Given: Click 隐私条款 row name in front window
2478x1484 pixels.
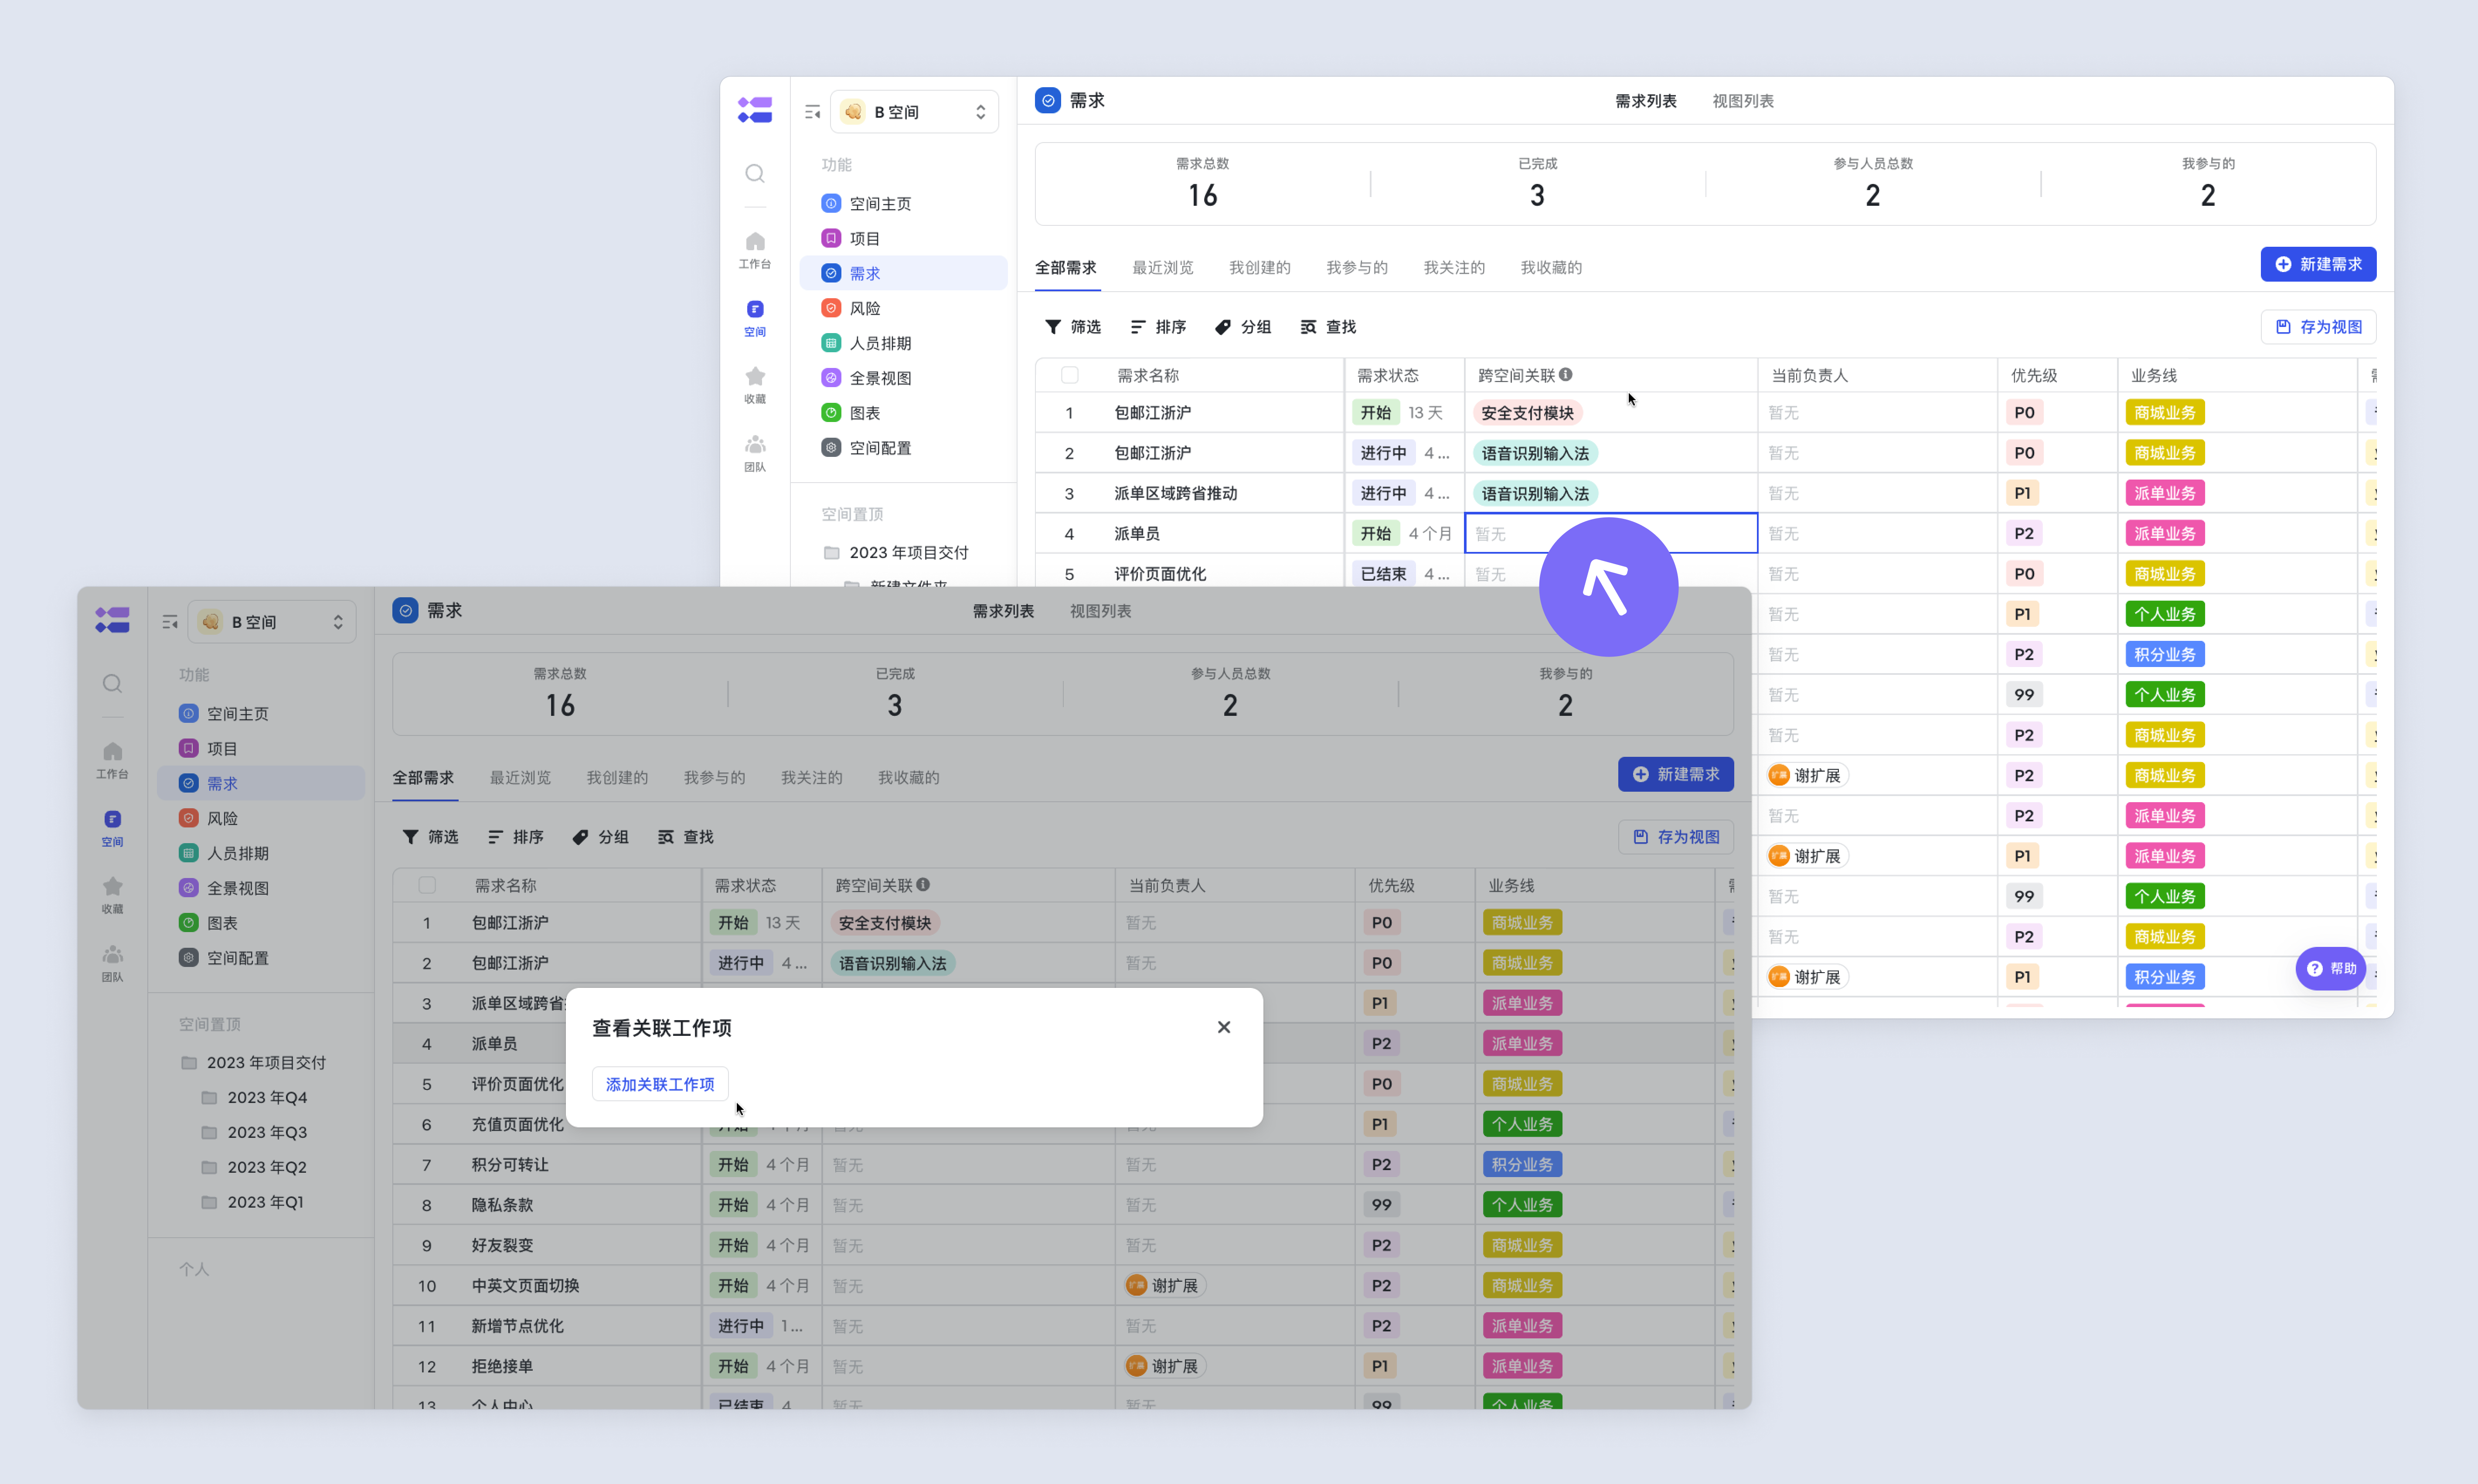Looking at the screenshot, I should click(502, 1205).
